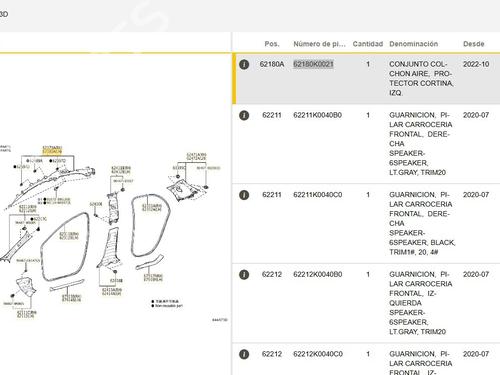Open info icon for part 62211K0040C0

(x=244, y=195)
